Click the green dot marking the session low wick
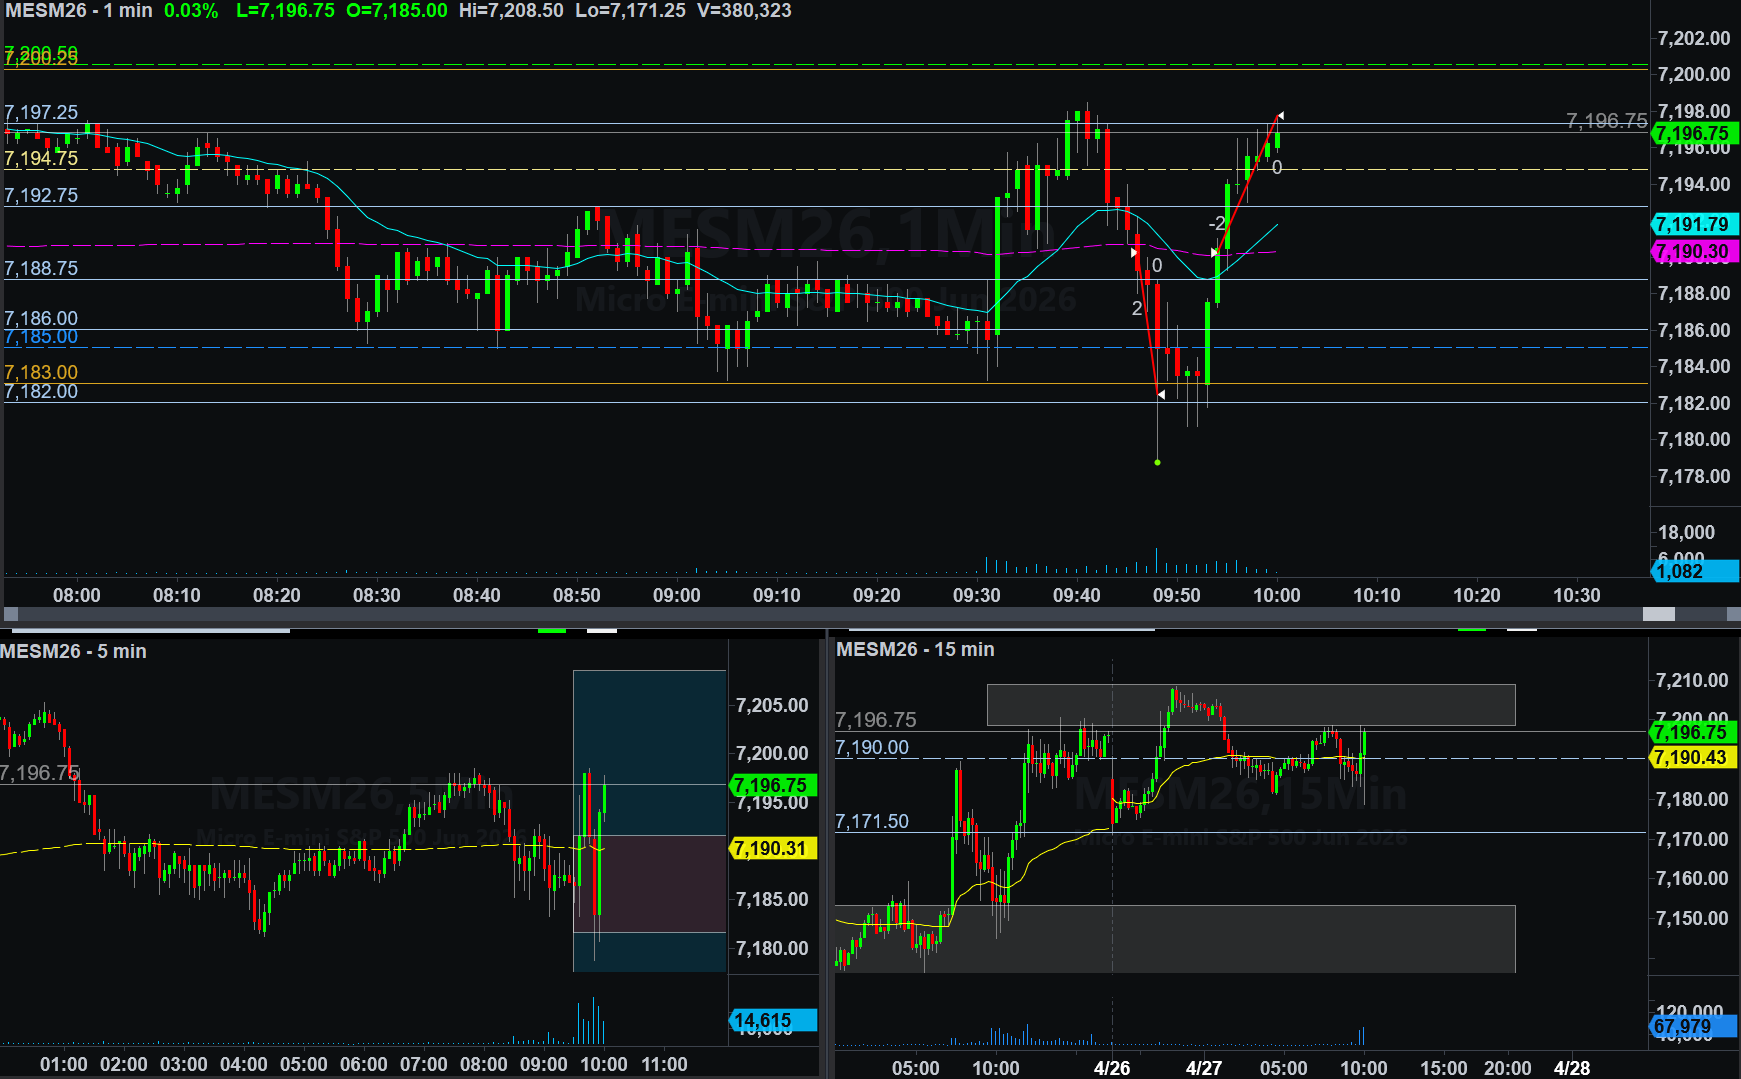This screenshot has height=1079, width=1741. (1157, 462)
